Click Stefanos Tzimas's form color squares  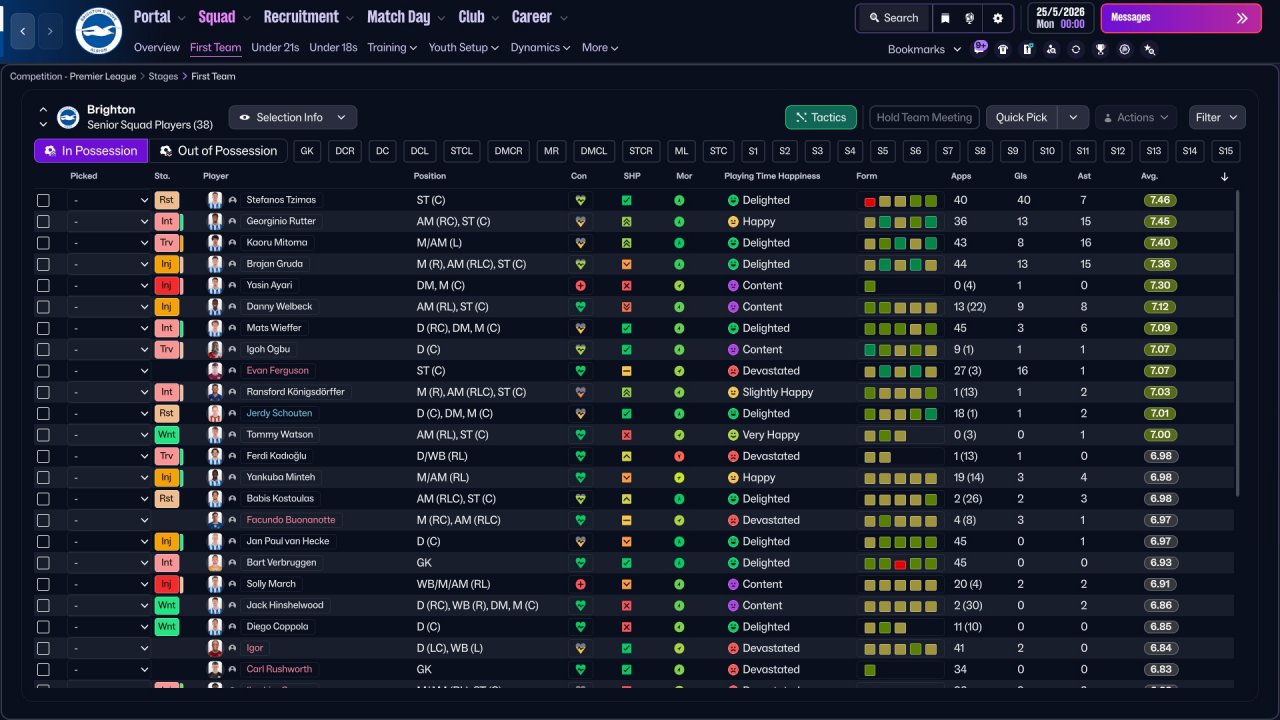click(900, 201)
